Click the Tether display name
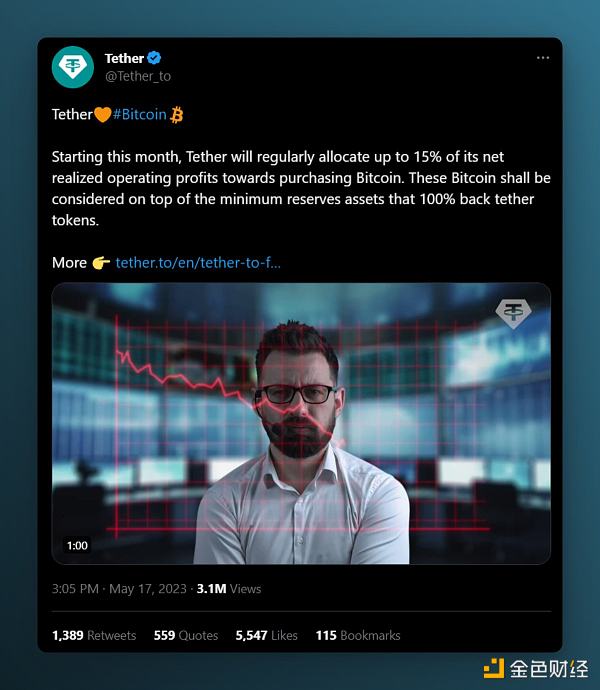The width and height of the screenshot is (600, 690). [x=125, y=58]
